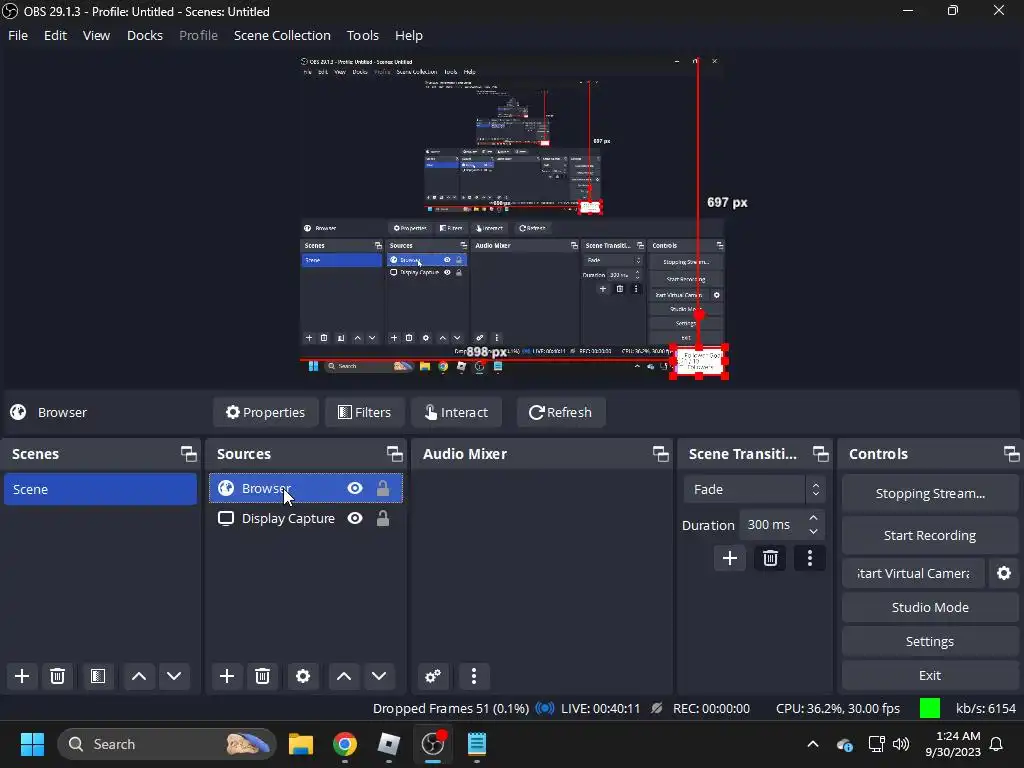Pop out the Scene Transitions dock

pyautogui.click(x=821, y=454)
